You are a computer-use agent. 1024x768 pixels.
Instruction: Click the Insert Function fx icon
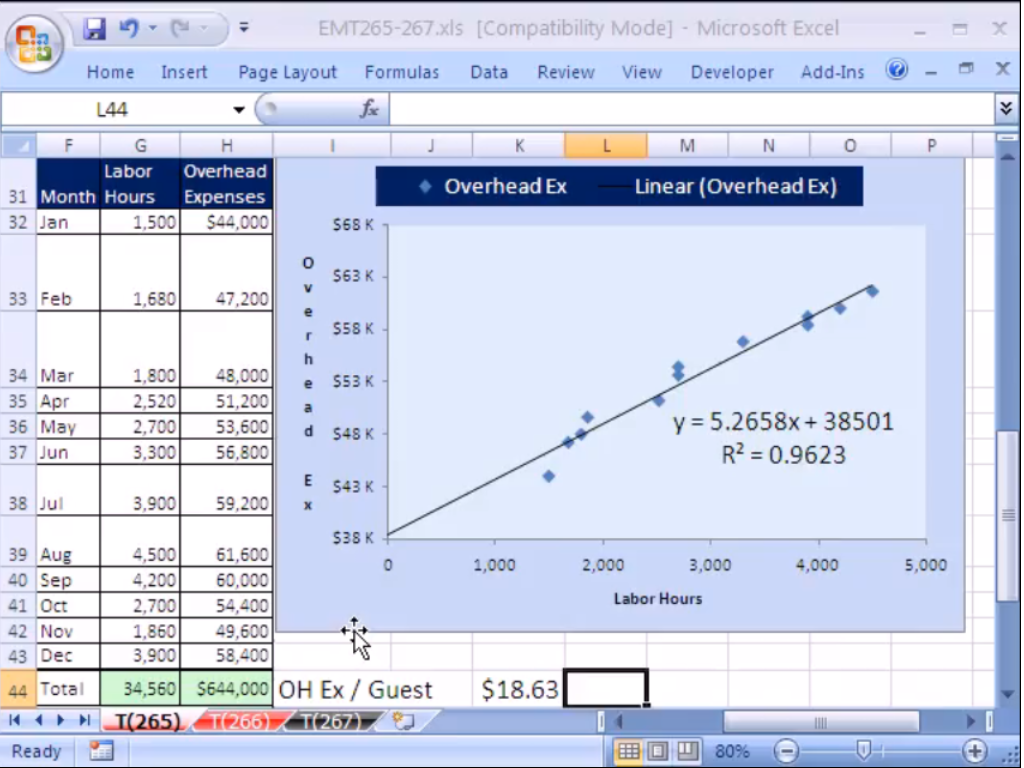[x=369, y=109]
